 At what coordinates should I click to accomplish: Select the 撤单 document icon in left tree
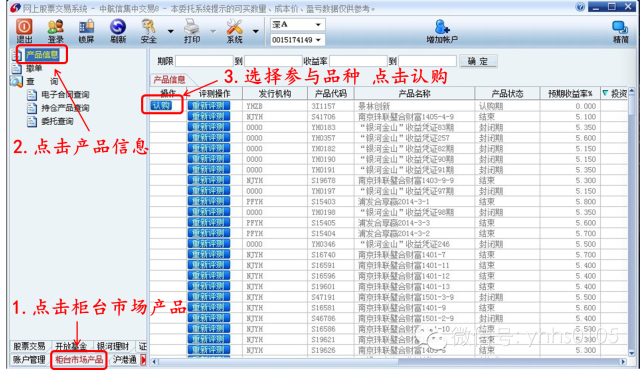[x=16, y=68]
